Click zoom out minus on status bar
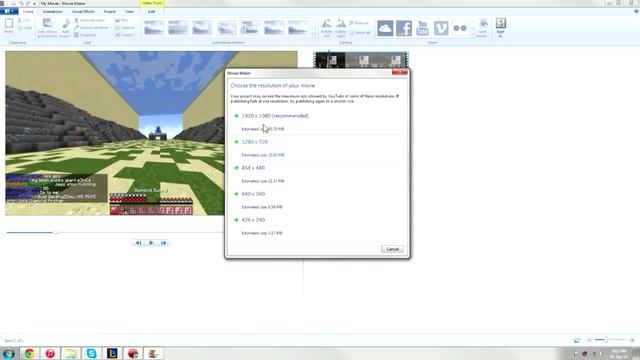640x360 pixels. point(589,340)
